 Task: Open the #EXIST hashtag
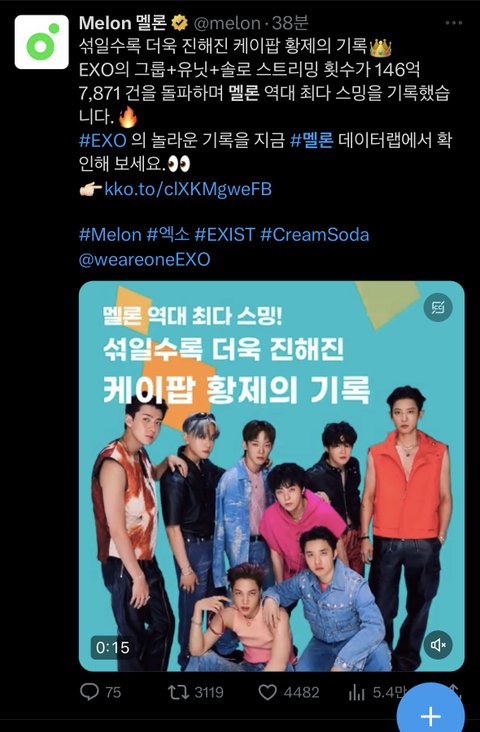tap(225, 234)
